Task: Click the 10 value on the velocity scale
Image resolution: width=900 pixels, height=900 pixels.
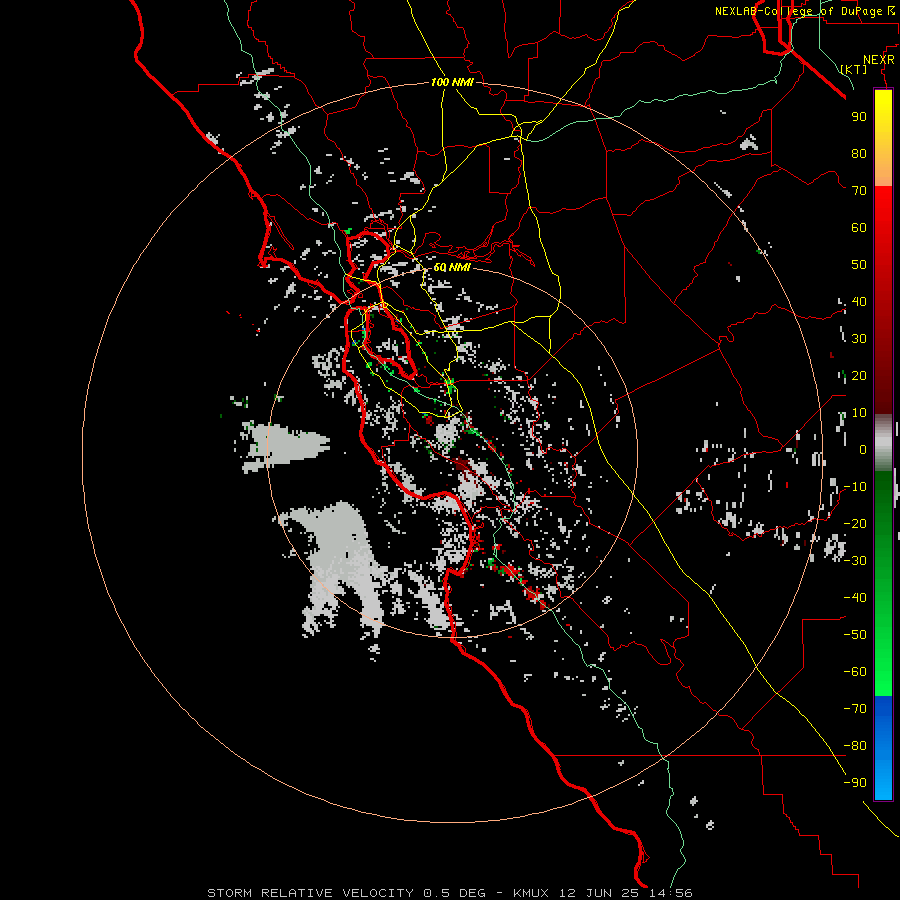Action: click(x=859, y=413)
